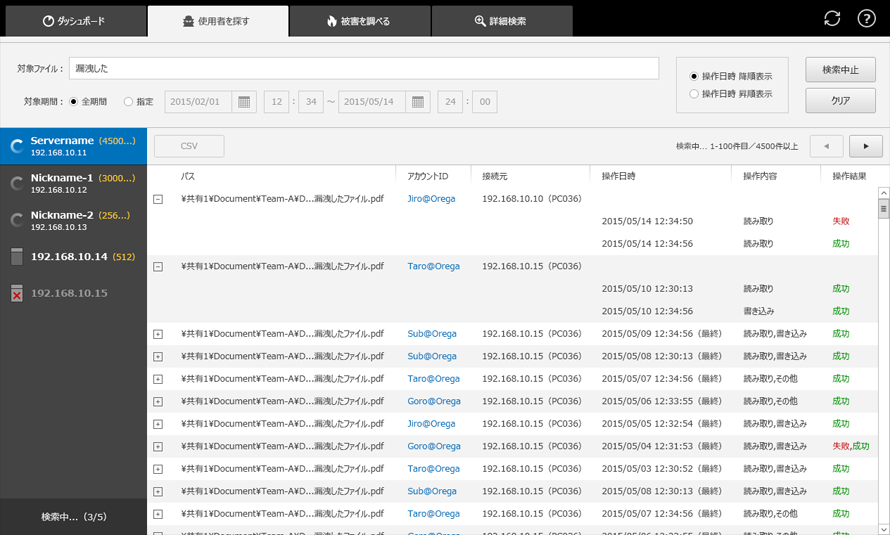This screenshot has width=890, height=535.
Task: Expand the 2015/05/09 Sub@Orega row
Action: (158, 334)
